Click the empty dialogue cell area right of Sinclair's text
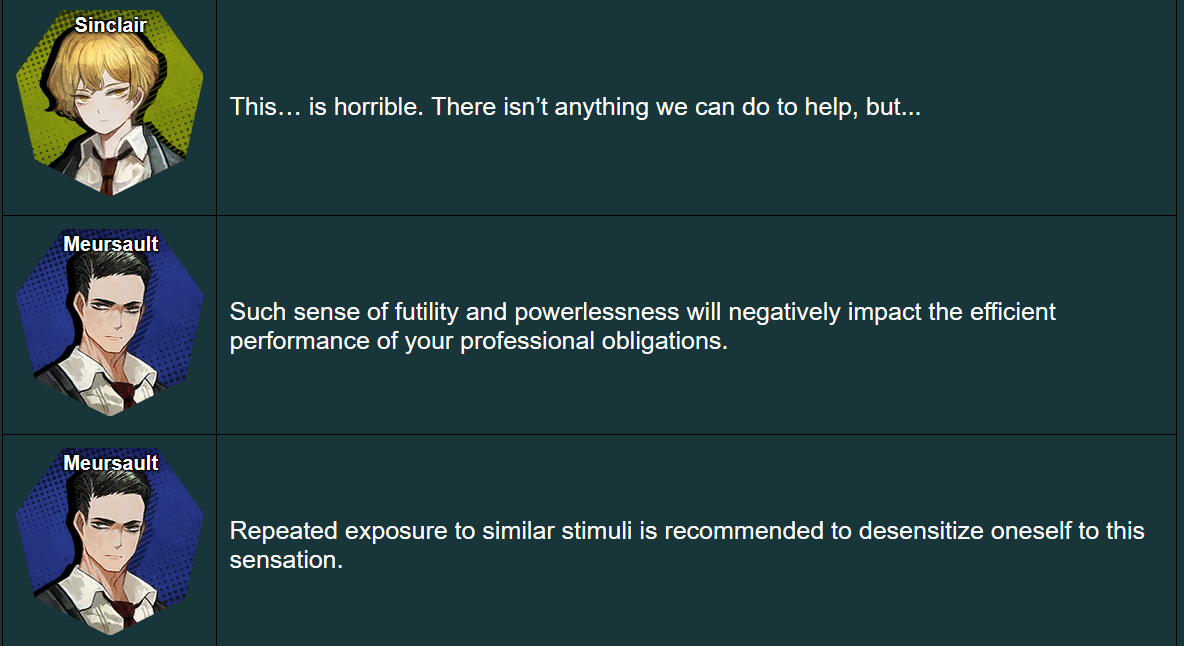The image size is (1184, 646). pos(1050,106)
